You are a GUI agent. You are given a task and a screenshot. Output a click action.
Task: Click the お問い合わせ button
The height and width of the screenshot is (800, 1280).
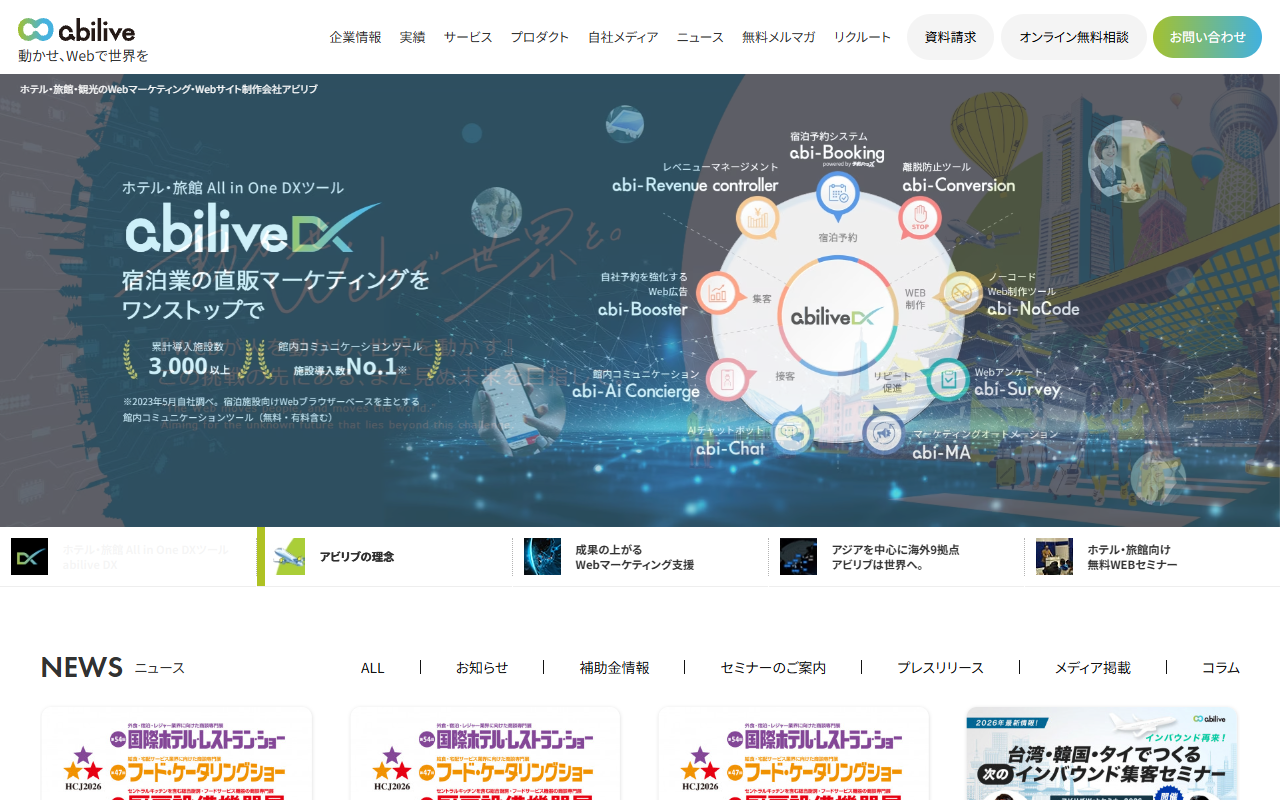click(1207, 36)
